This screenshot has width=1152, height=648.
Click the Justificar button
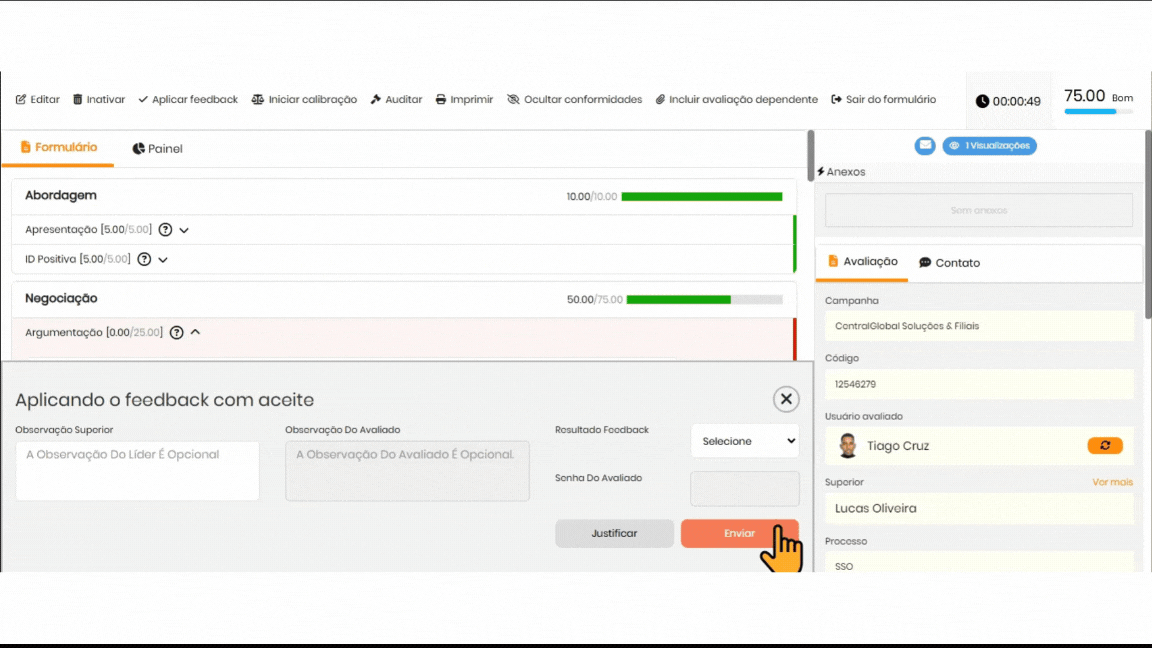(614, 534)
